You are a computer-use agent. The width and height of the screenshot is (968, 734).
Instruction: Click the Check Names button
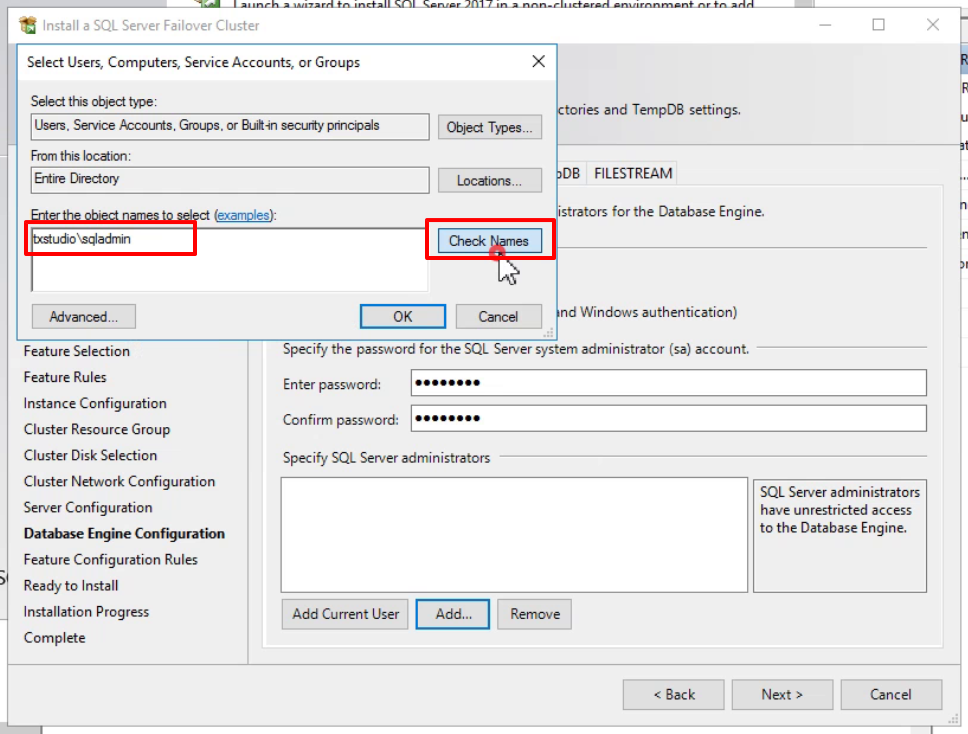[x=490, y=241]
